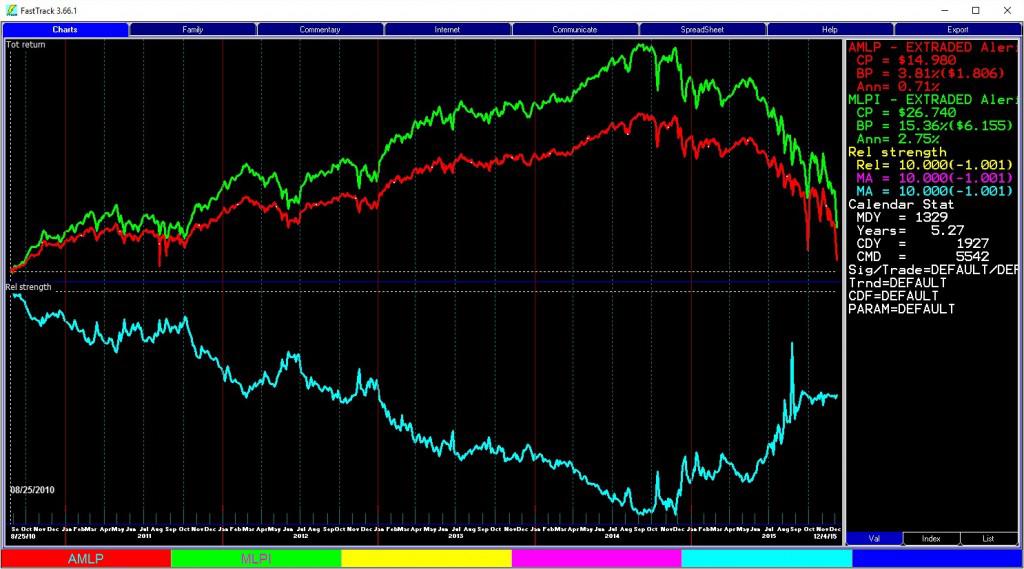This screenshot has height=569, width=1024.
Task: Open the Export tab
Action: coord(957,29)
